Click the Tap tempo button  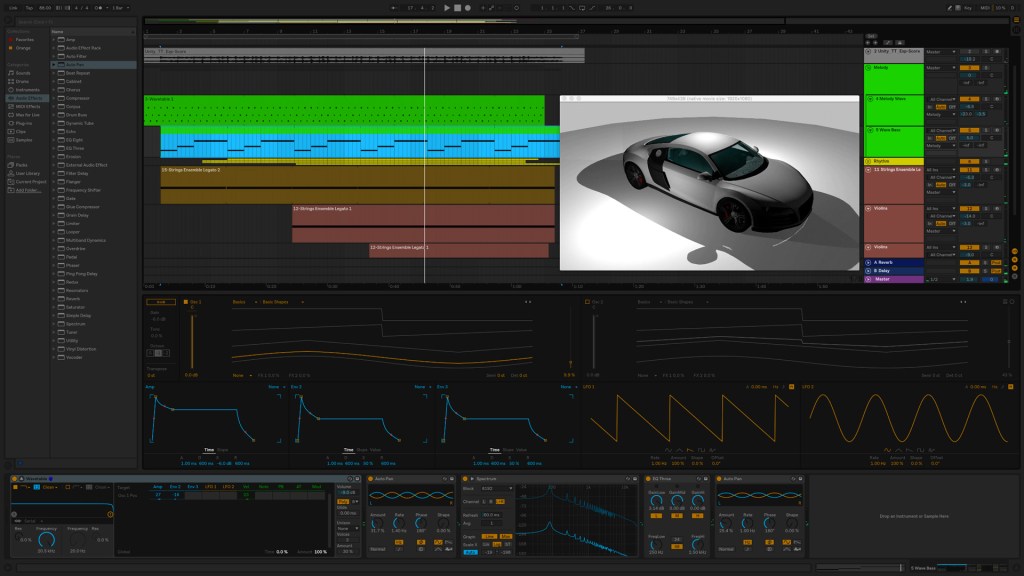(29, 8)
